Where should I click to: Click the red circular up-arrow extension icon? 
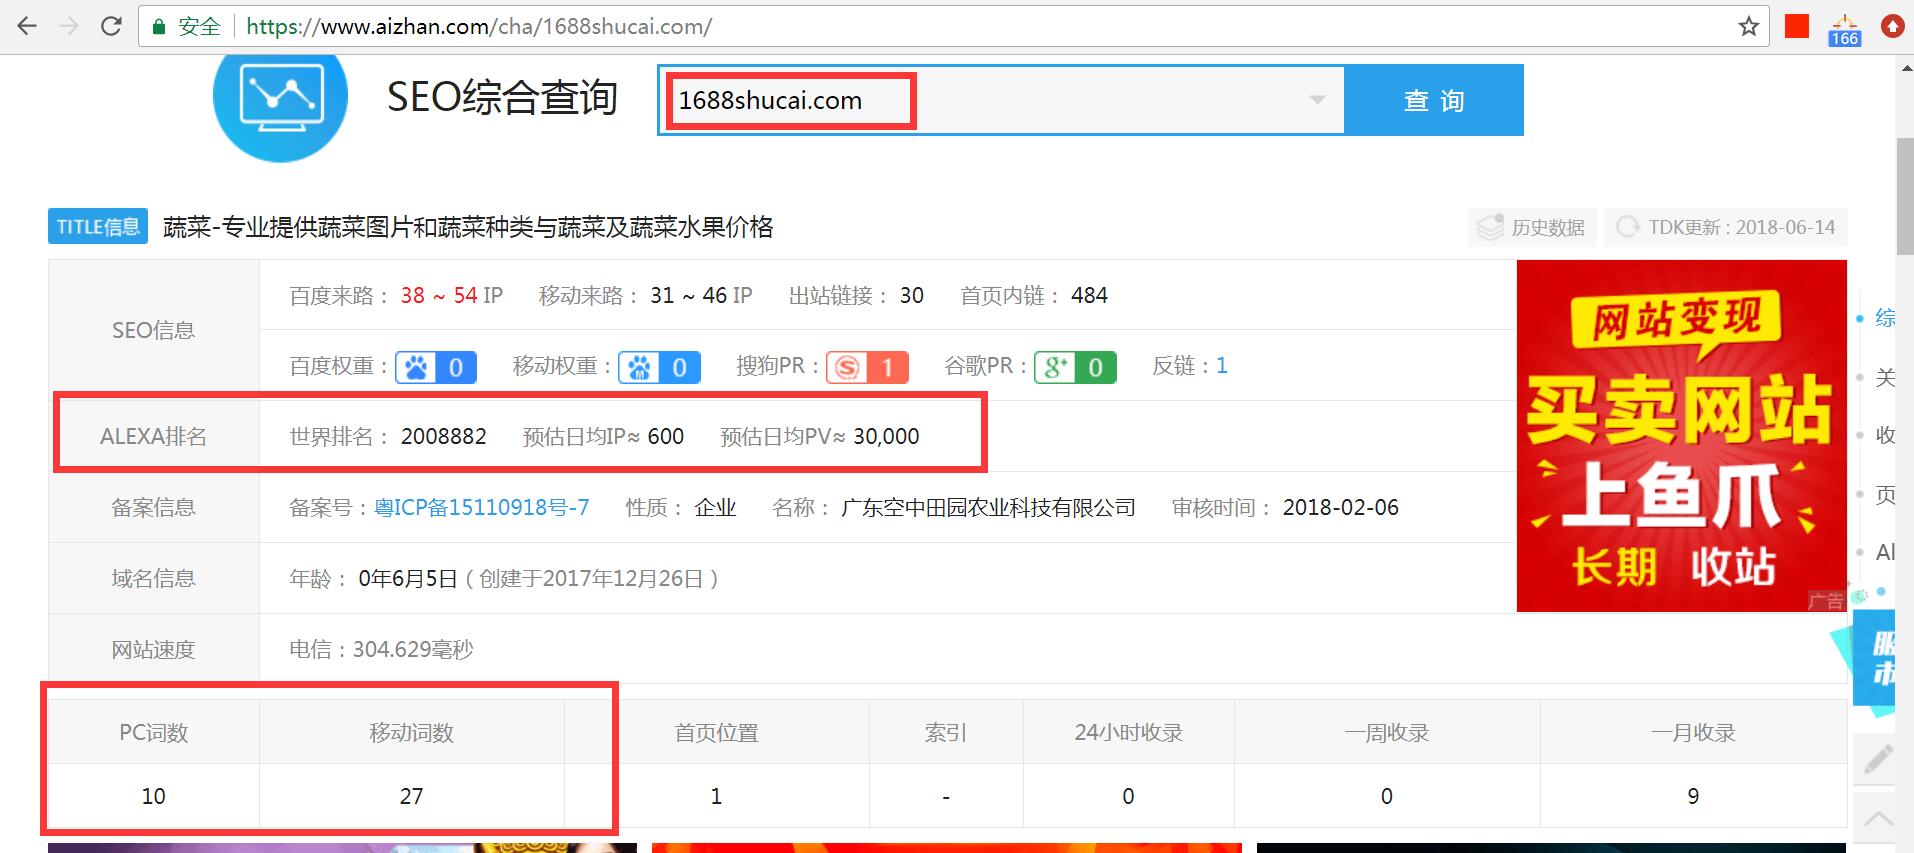[1892, 26]
